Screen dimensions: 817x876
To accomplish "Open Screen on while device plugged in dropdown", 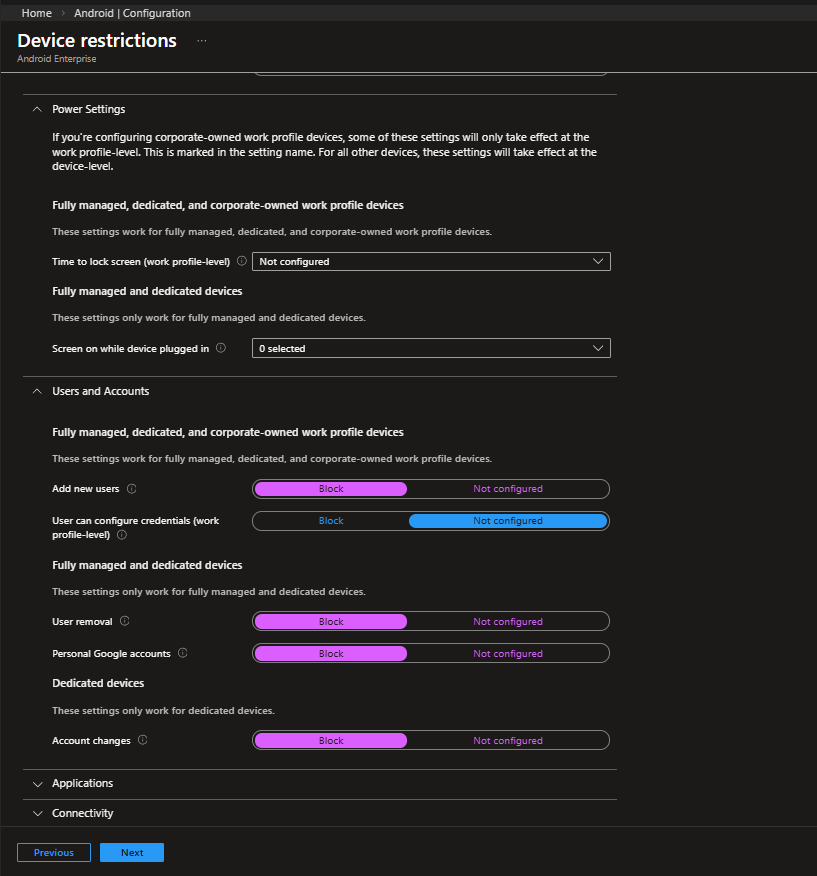I will tap(430, 349).
